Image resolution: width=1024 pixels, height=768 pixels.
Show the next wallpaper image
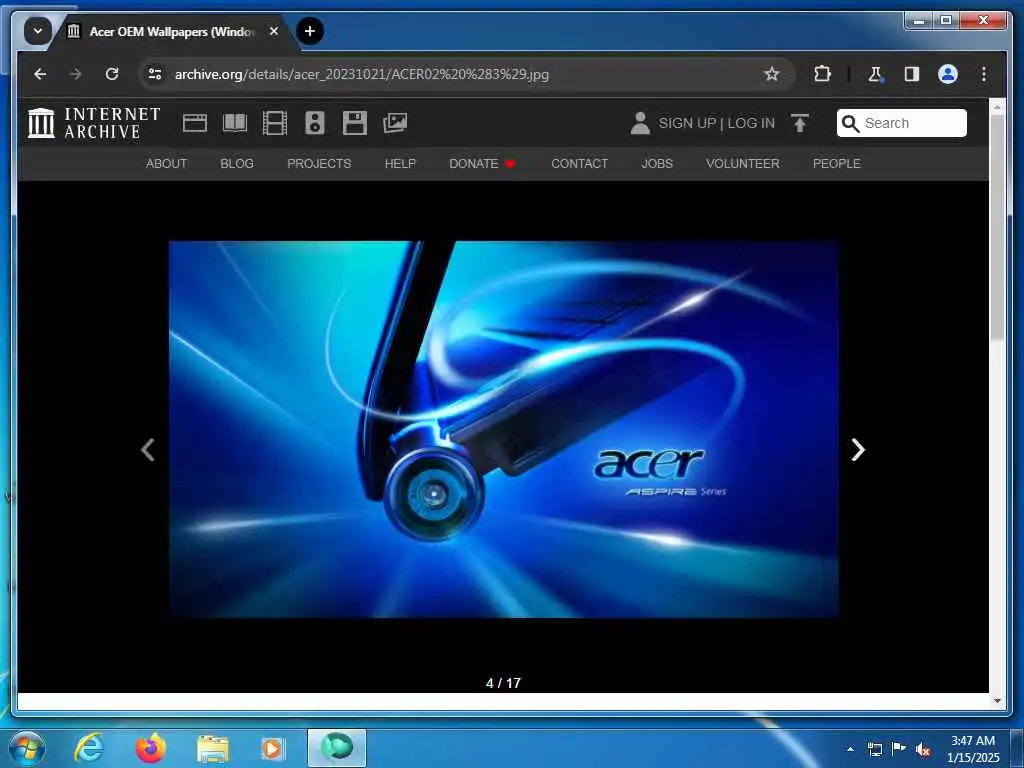click(x=858, y=449)
